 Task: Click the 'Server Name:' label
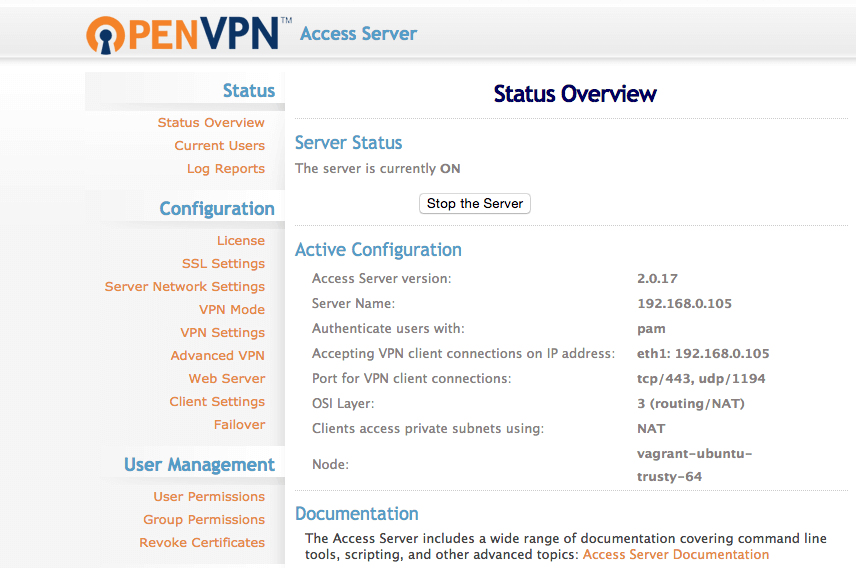pos(353,304)
